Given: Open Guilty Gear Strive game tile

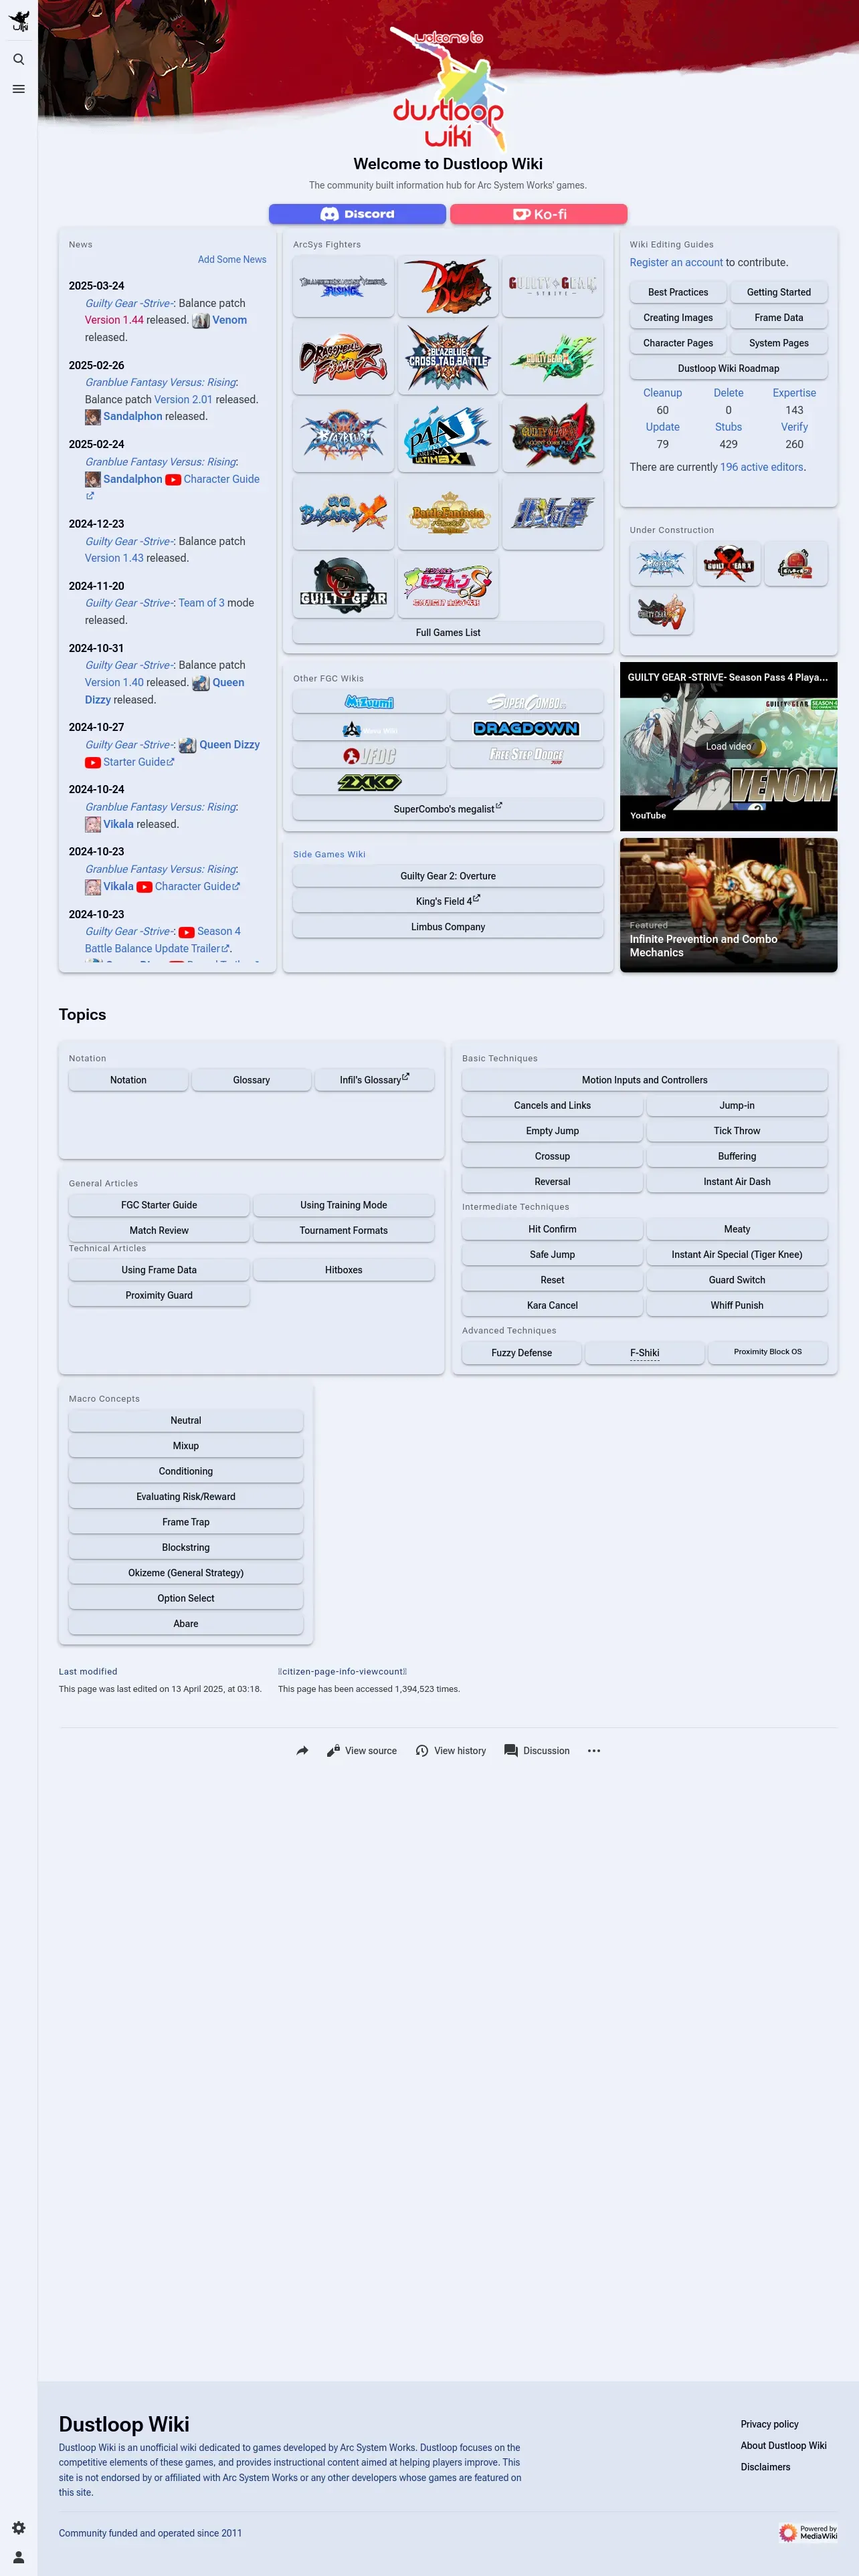Looking at the screenshot, I should [553, 286].
